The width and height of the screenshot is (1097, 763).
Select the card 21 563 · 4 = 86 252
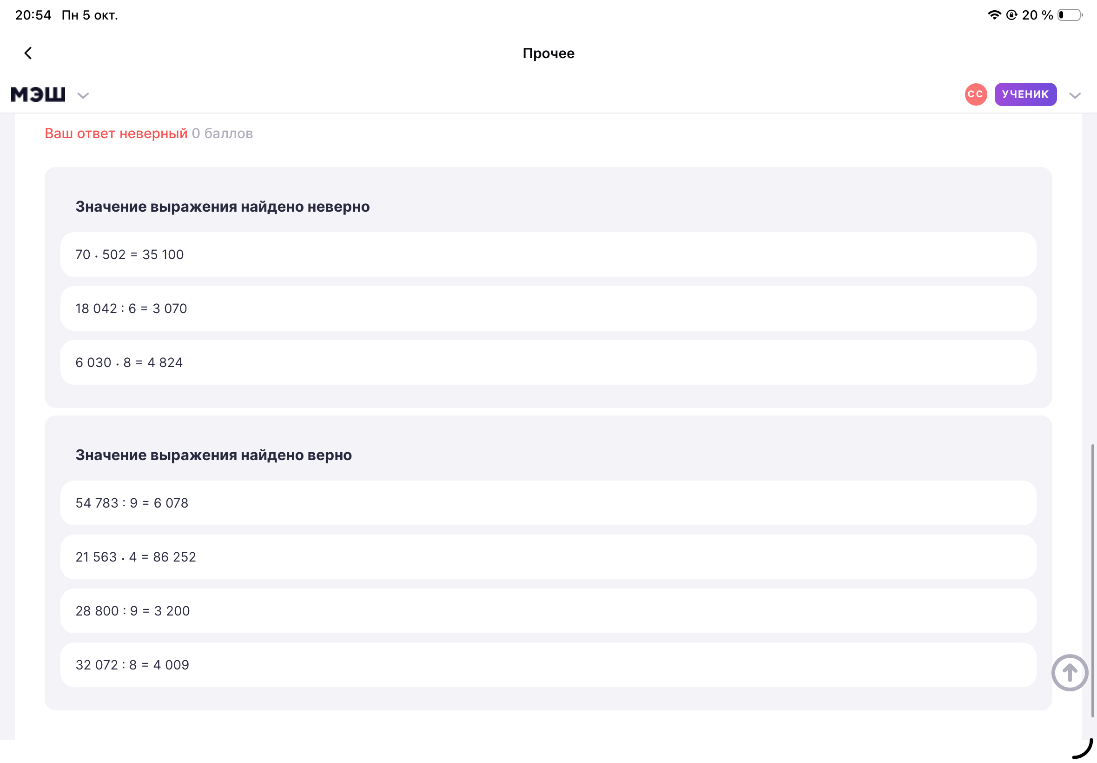[x=548, y=557]
